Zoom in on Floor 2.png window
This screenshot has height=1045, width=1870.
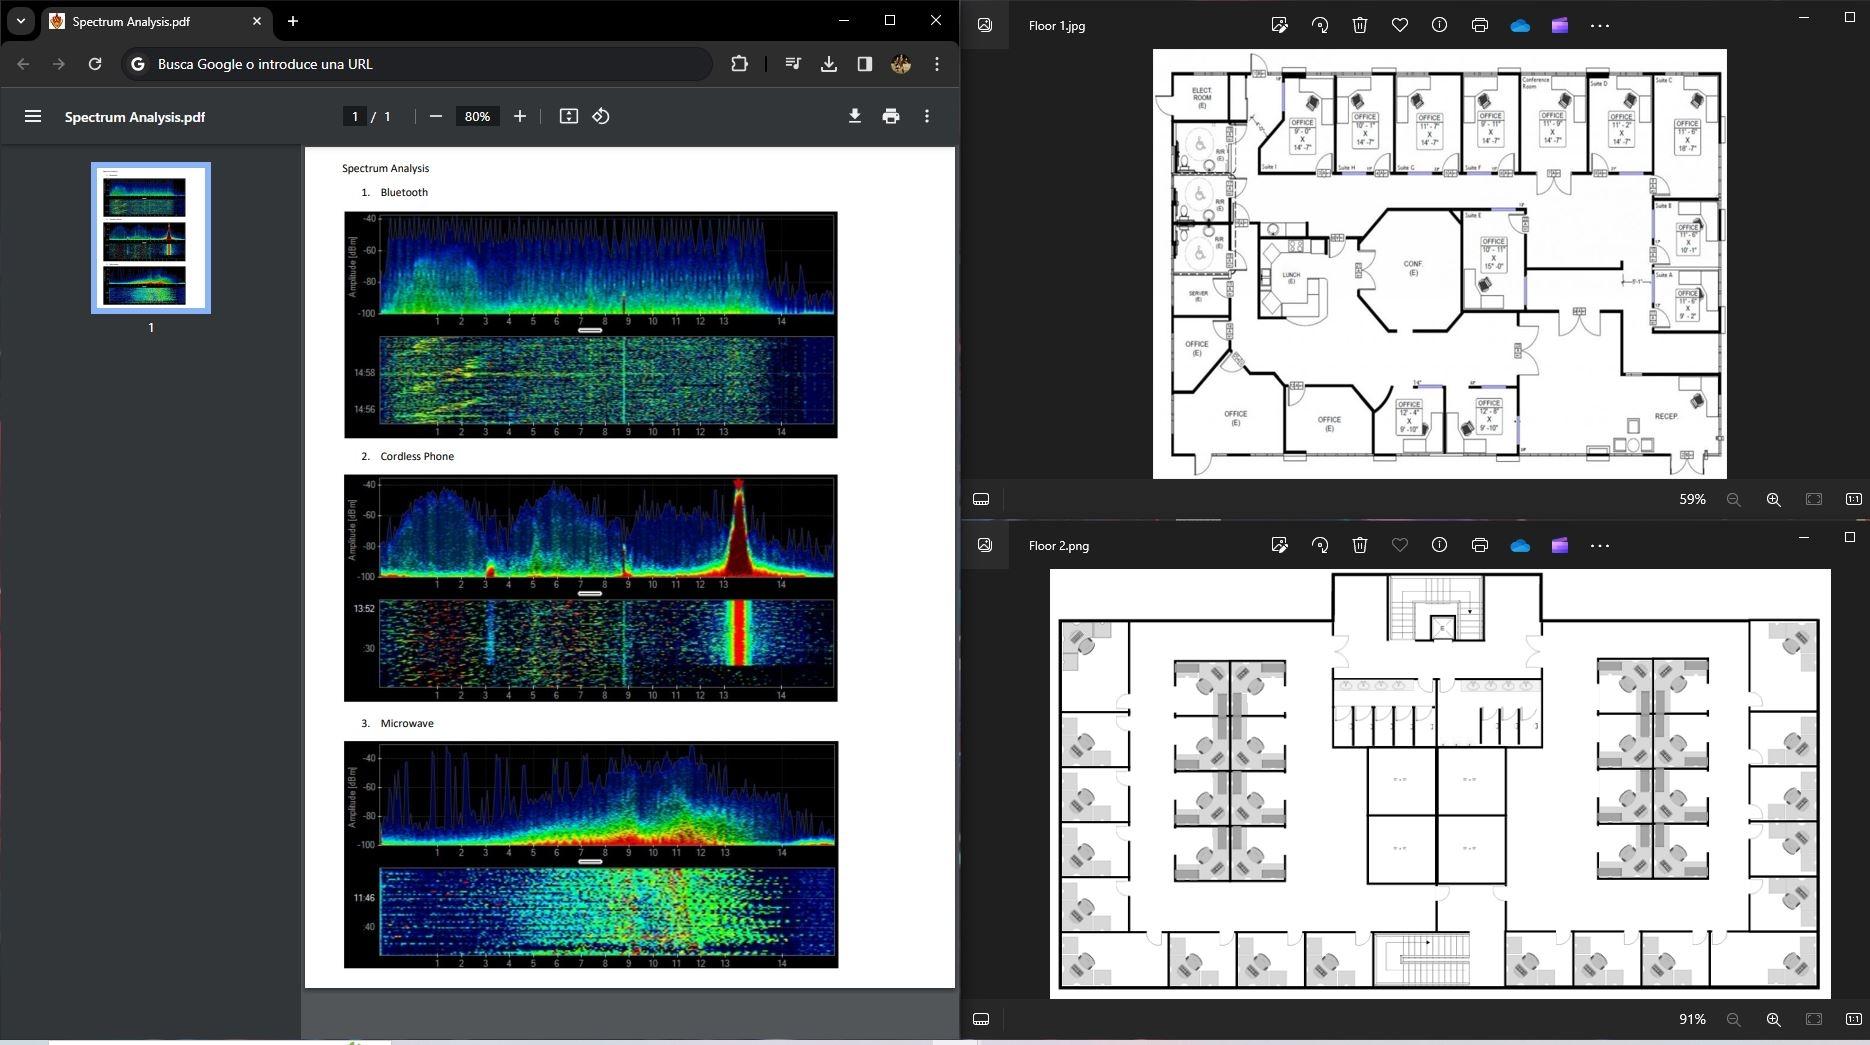click(1774, 1019)
